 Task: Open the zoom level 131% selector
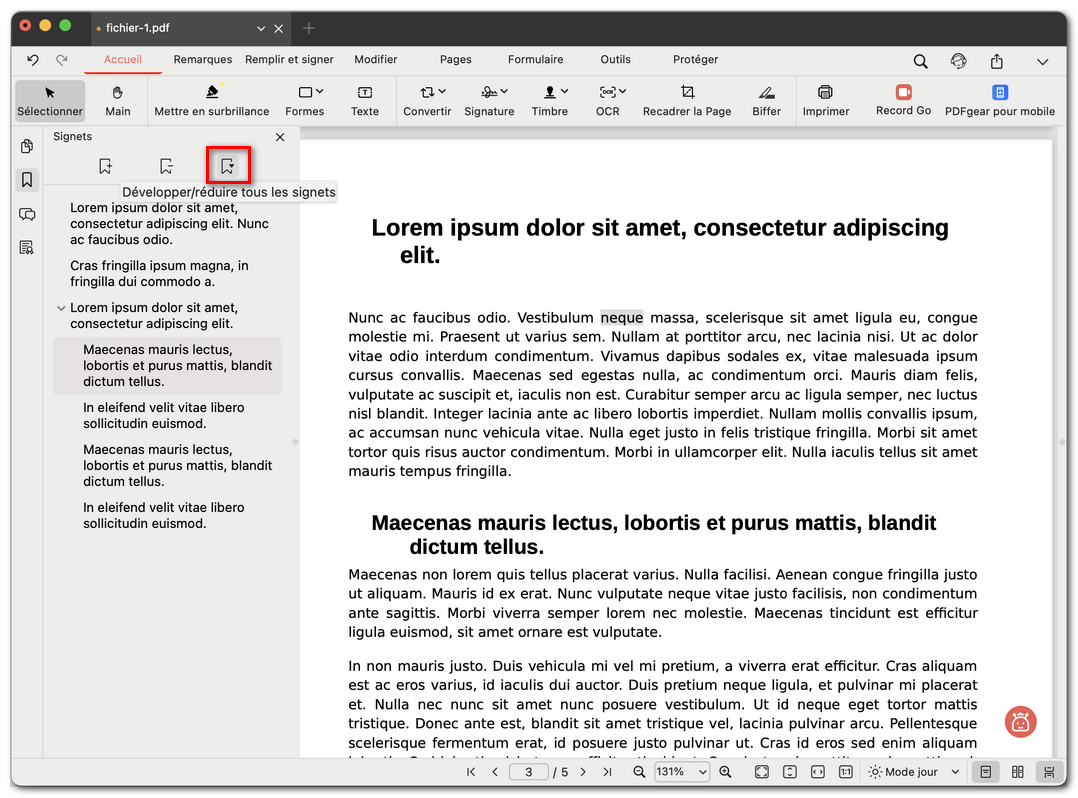pos(682,771)
